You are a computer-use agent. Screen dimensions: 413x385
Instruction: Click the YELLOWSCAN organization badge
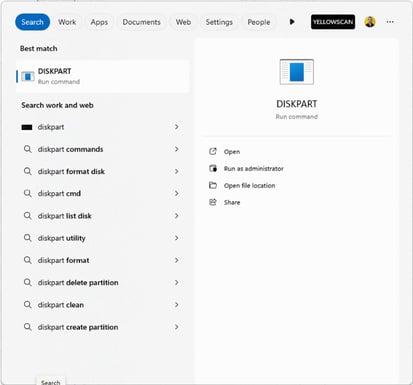point(333,22)
